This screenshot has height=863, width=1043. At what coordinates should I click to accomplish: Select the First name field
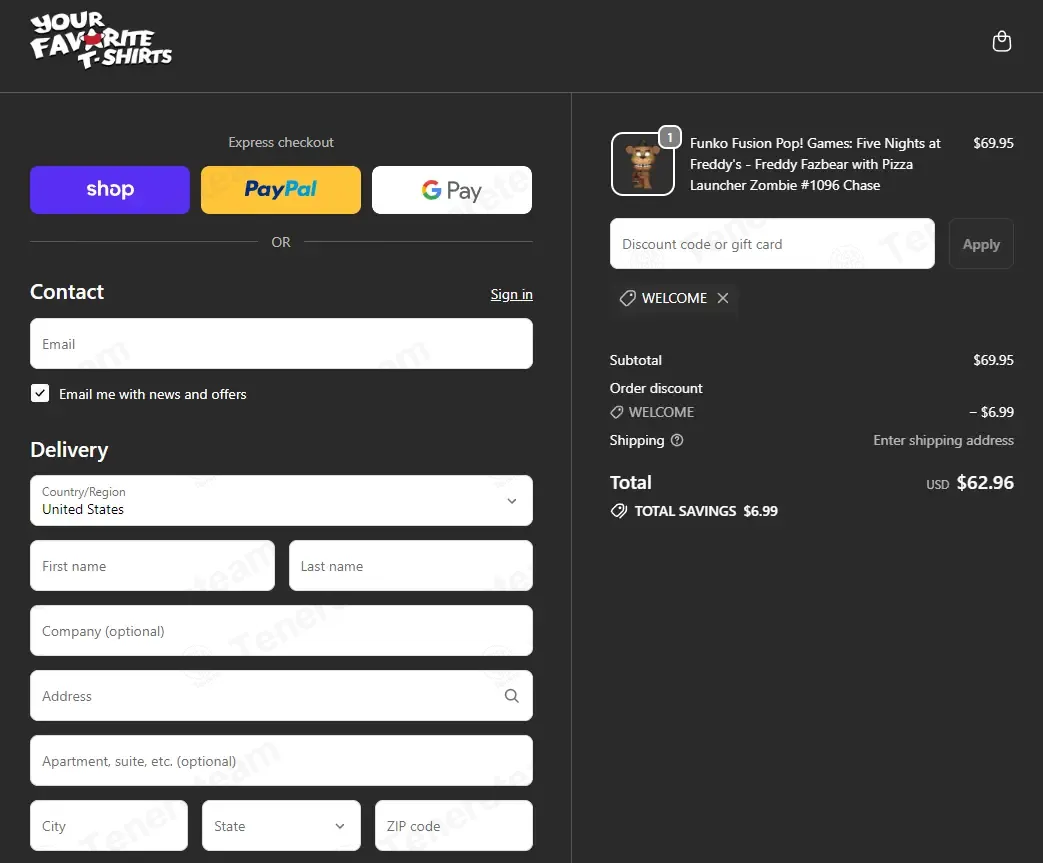pos(152,566)
